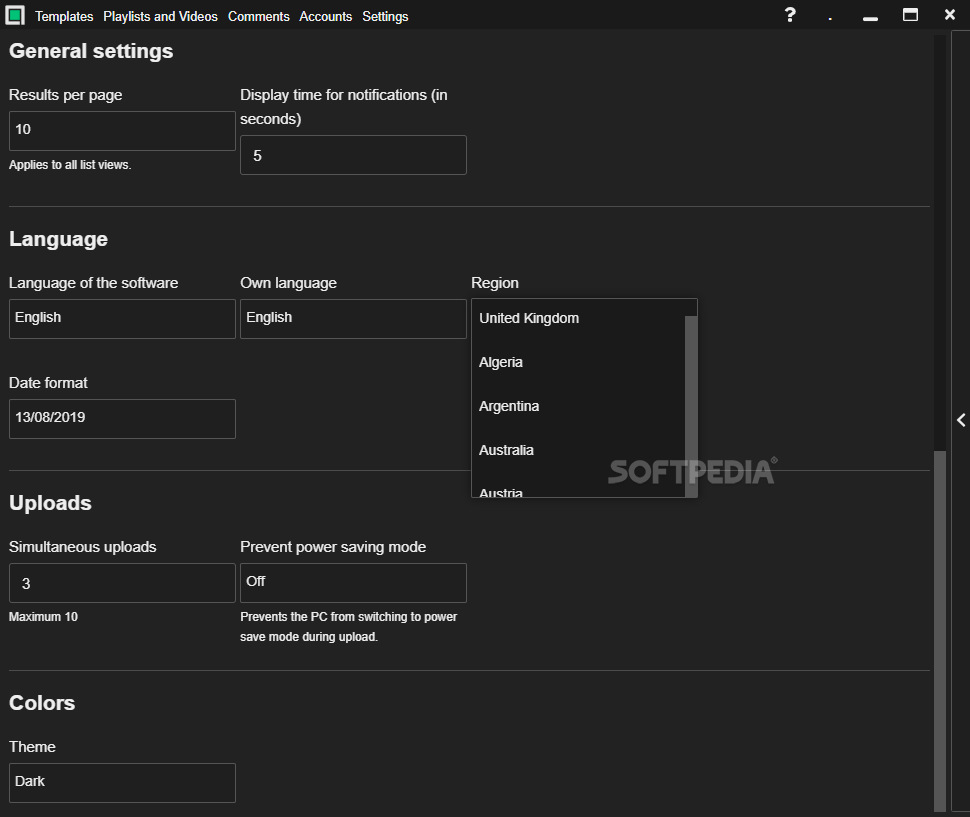Open the Templates menu
Image resolution: width=970 pixels, height=817 pixels.
coord(64,16)
